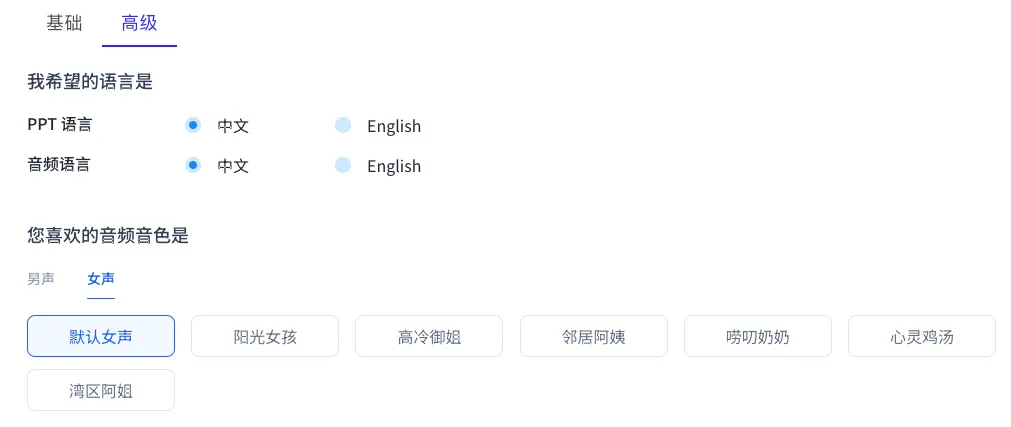
Task: Select 中文 radio for PPT 语言
Action: point(193,125)
